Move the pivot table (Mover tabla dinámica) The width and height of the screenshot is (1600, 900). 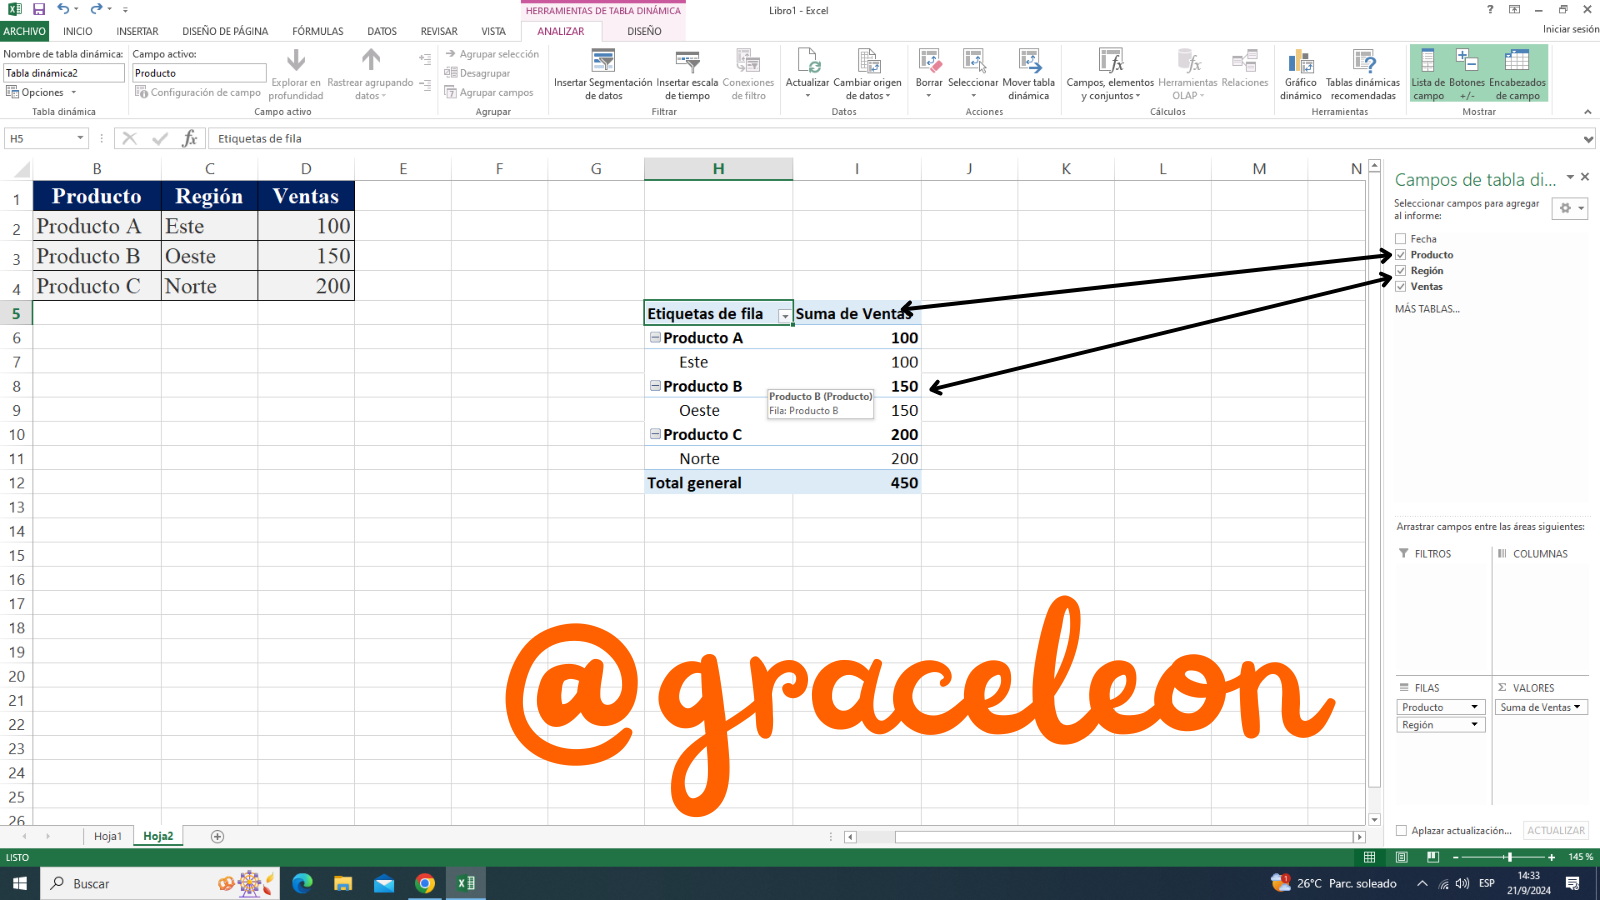[x=1028, y=74]
